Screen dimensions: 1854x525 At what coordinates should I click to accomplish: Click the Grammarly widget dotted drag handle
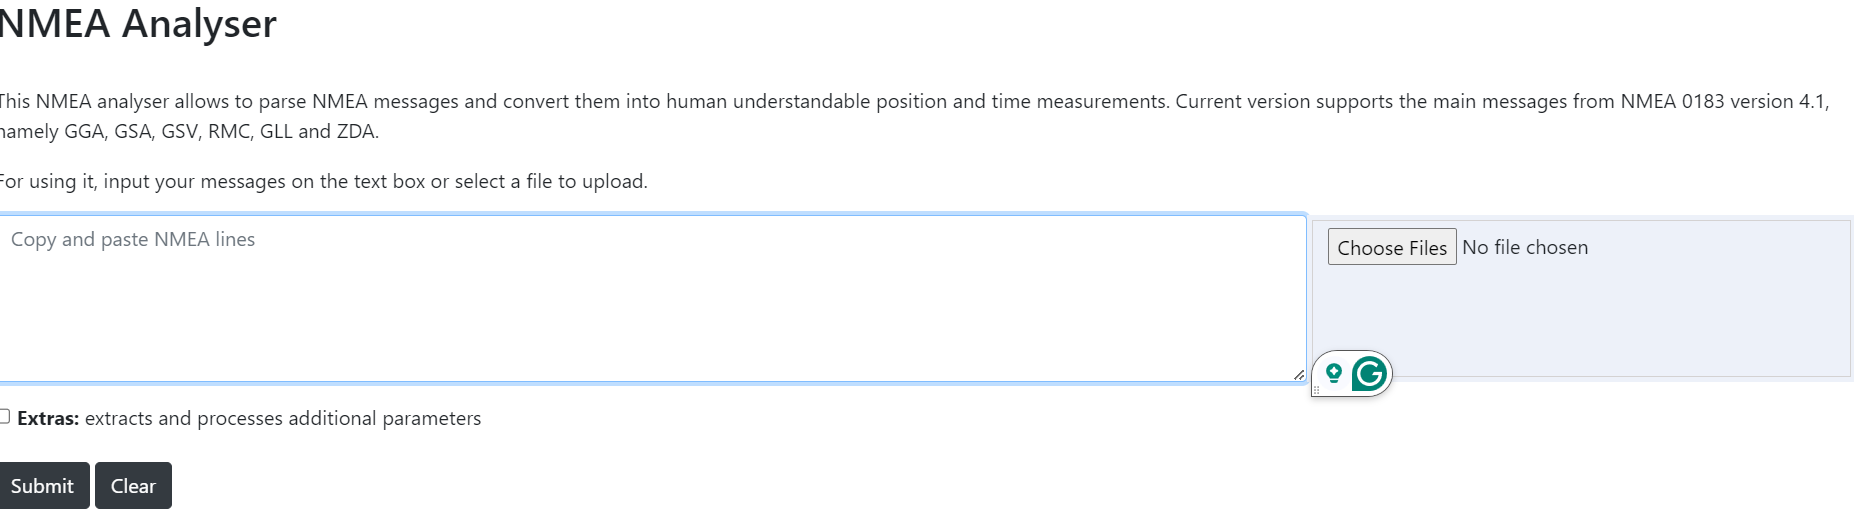click(x=1316, y=390)
